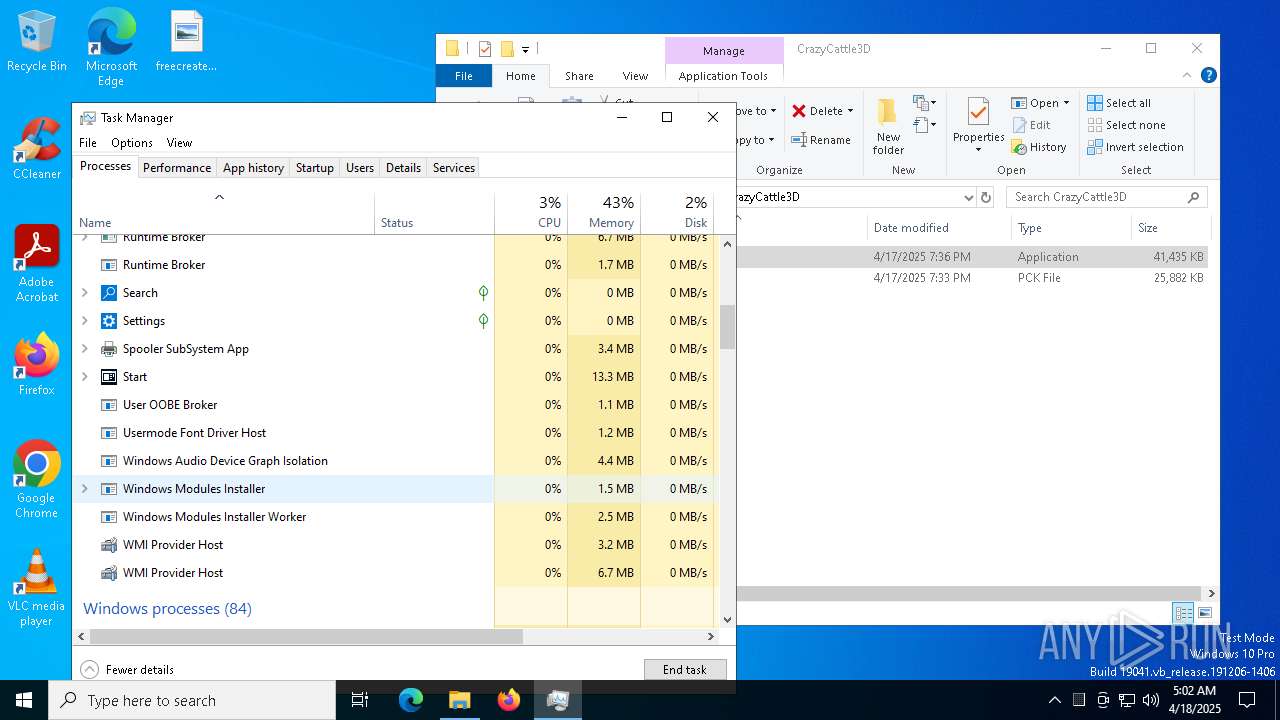Expand the Search process group
Image resolution: width=1280 pixels, height=720 pixels.
point(85,293)
